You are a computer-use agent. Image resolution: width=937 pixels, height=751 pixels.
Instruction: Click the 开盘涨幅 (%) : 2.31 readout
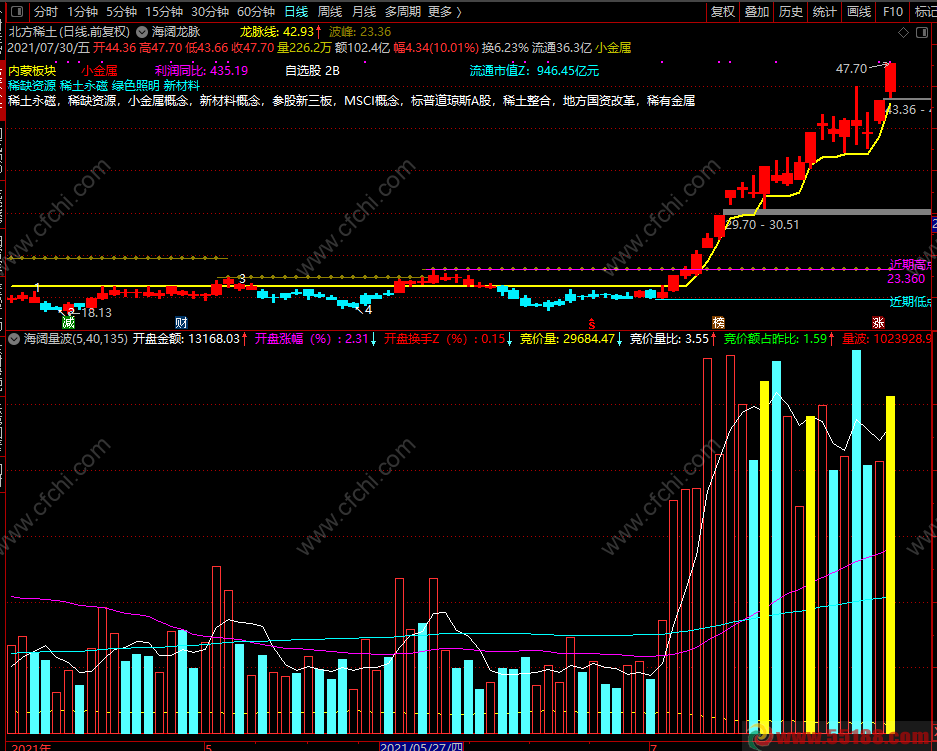click(312, 339)
